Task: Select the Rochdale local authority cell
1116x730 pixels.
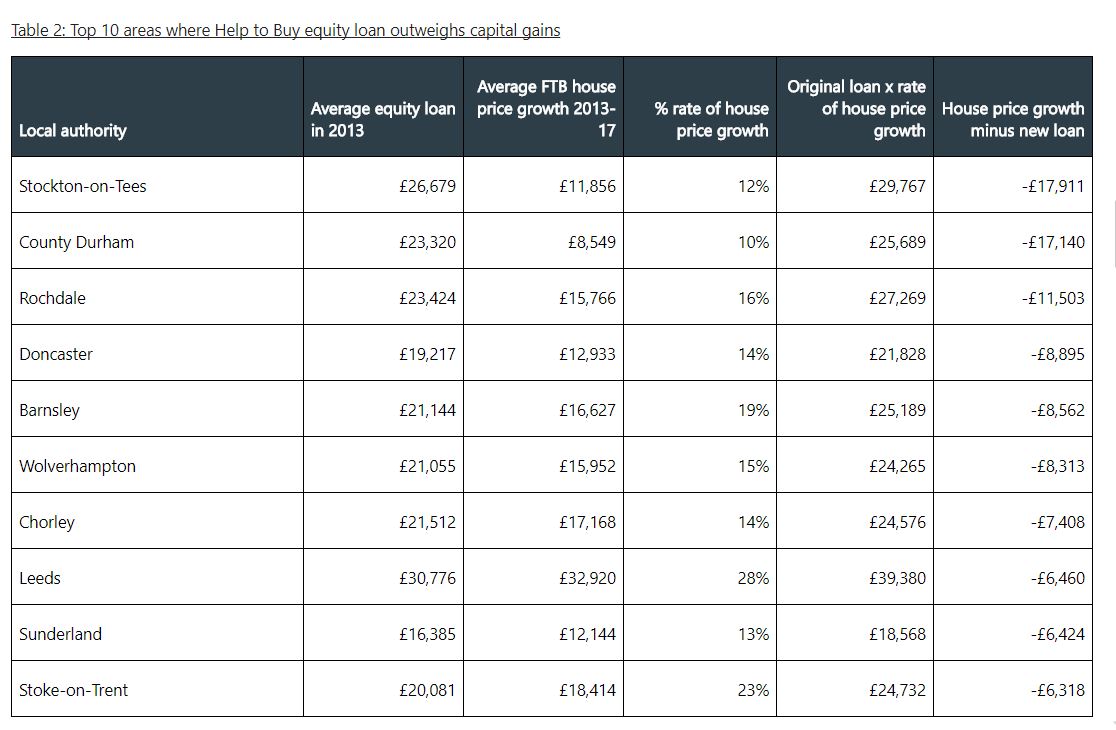Action: [53, 298]
